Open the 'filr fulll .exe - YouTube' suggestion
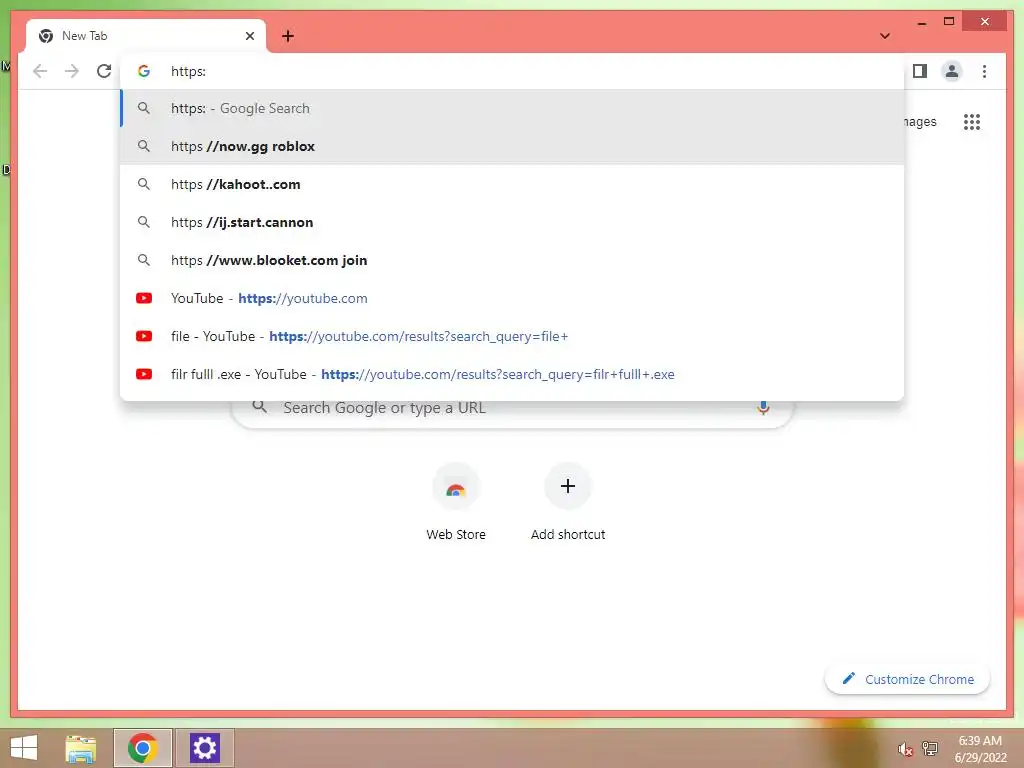This screenshot has height=768, width=1024. [512, 374]
